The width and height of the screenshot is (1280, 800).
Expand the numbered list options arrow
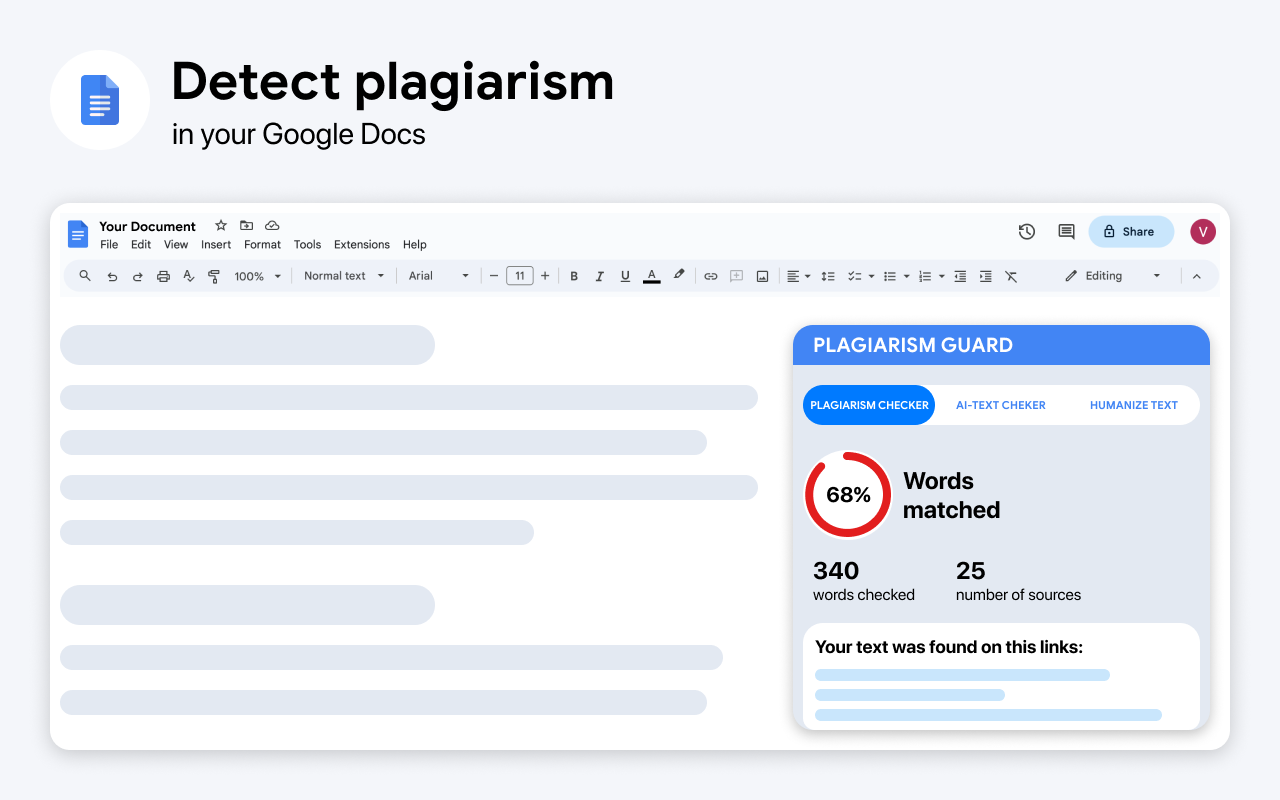pyautogui.click(x=941, y=276)
